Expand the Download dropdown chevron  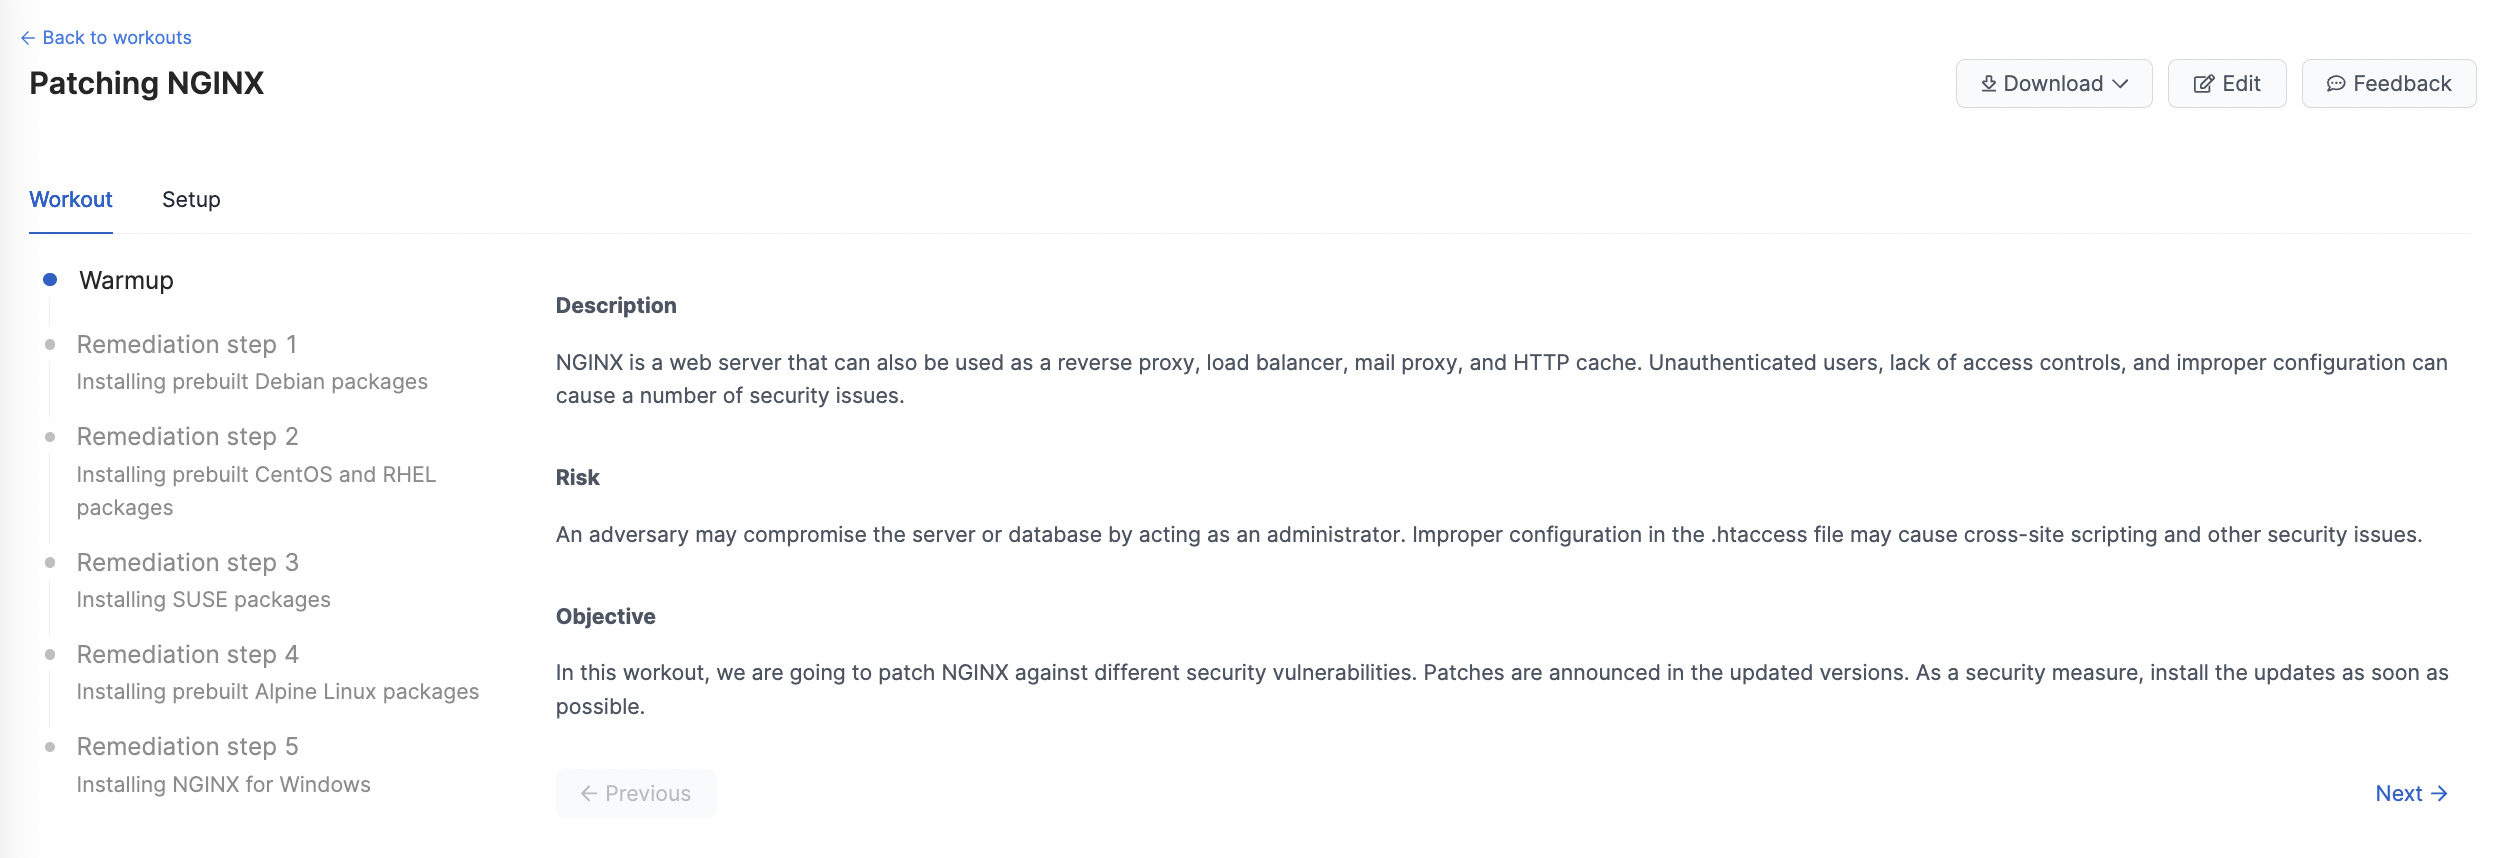tap(2120, 84)
